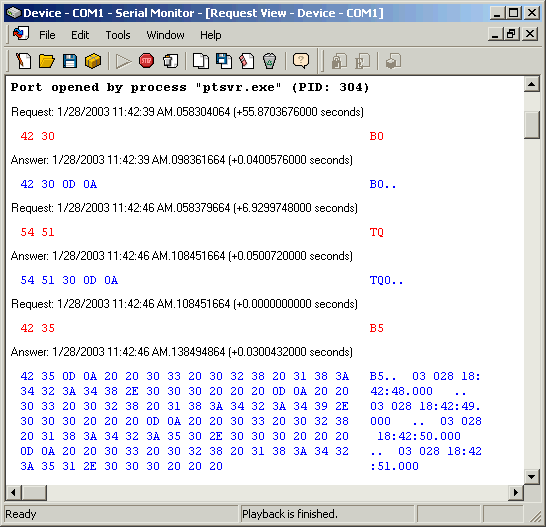Open the File menu

47,35
